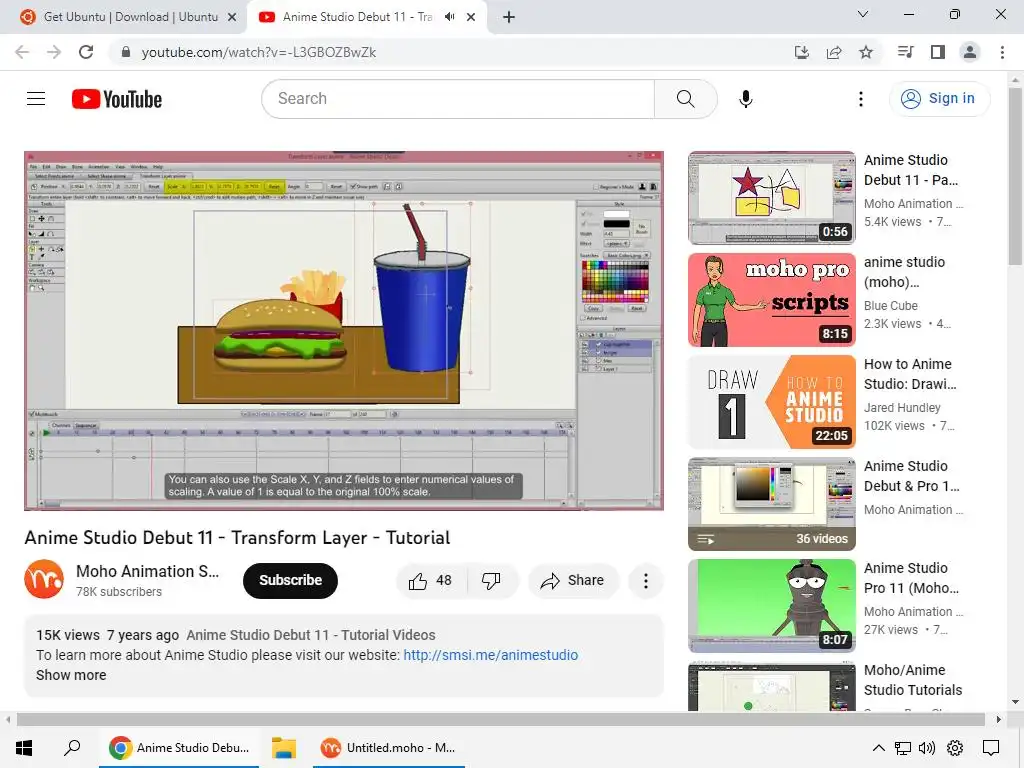The height and width of the screenshot is (768, 1024).
Task: Expand description with Show more
Action: (x=71, y=675)
